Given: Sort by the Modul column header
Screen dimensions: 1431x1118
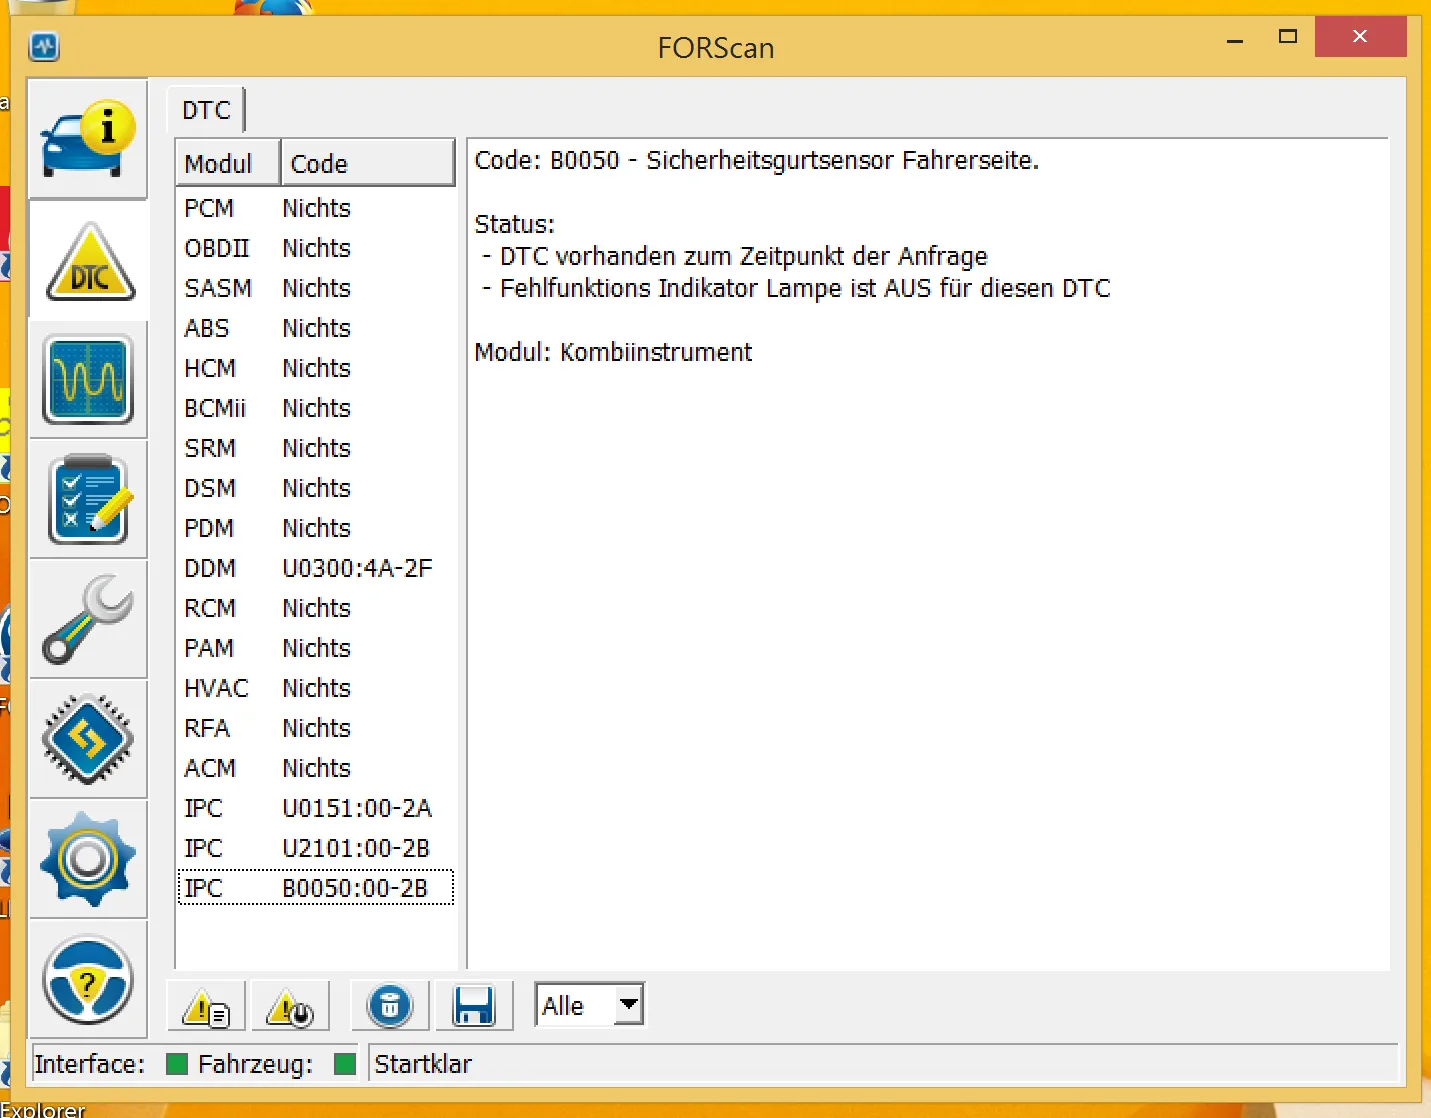Looking at the screenshot, I should tap(227, 163).
